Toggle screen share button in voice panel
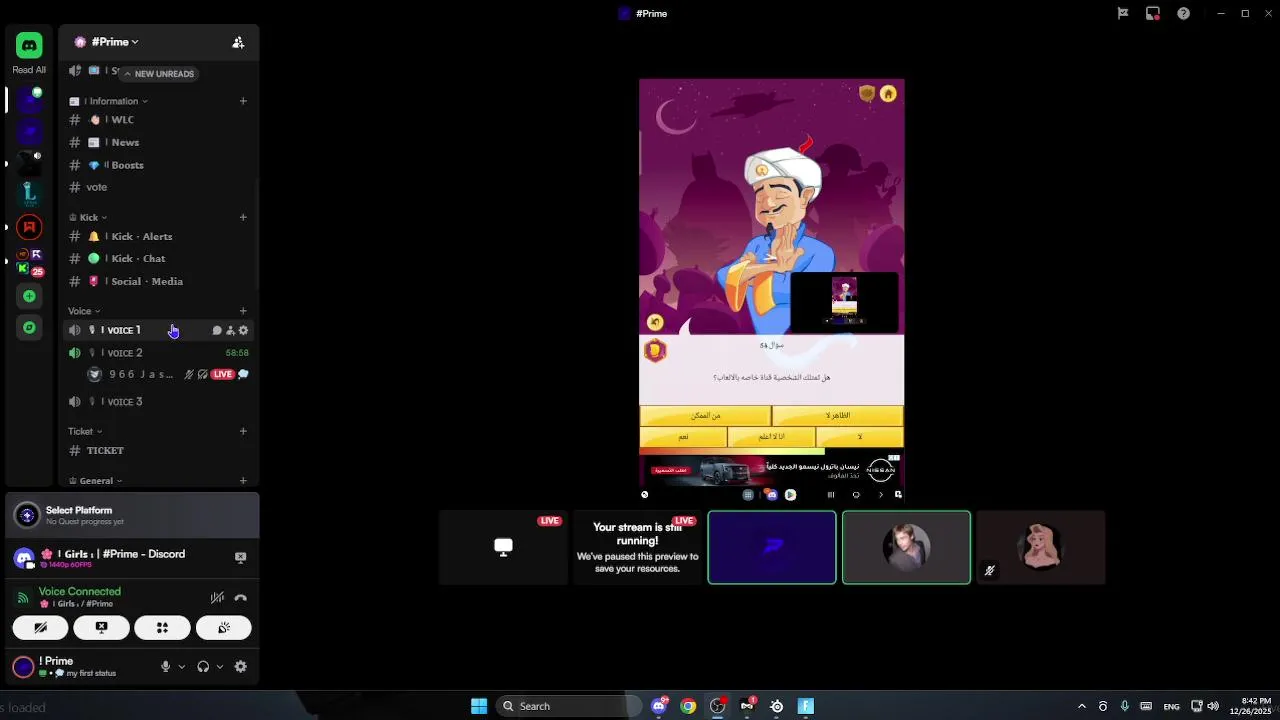 pos(101,628)
